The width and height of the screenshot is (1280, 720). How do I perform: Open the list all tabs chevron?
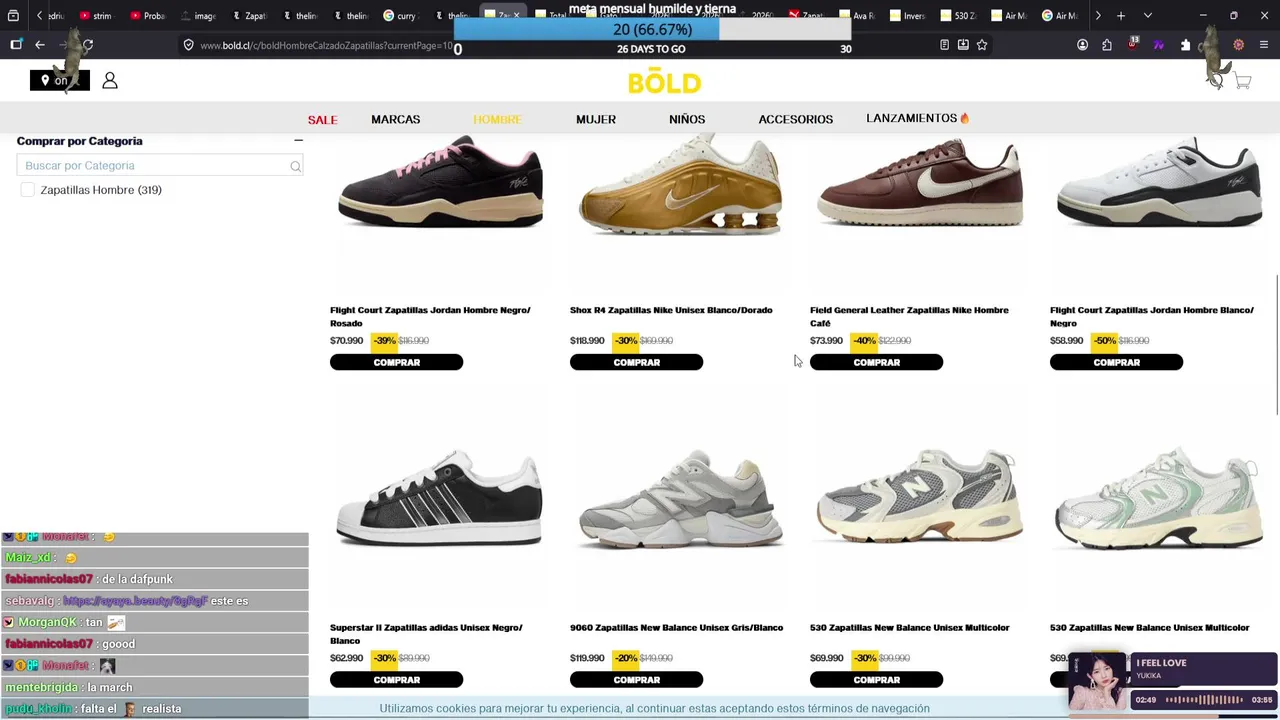tap(1147, 16)
